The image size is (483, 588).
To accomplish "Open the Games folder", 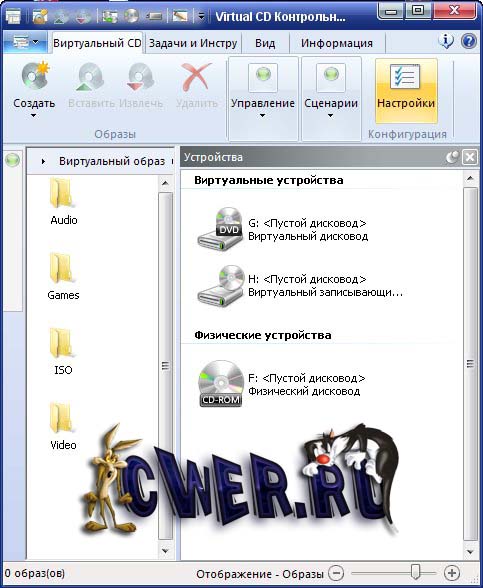I will coord(63,277).
